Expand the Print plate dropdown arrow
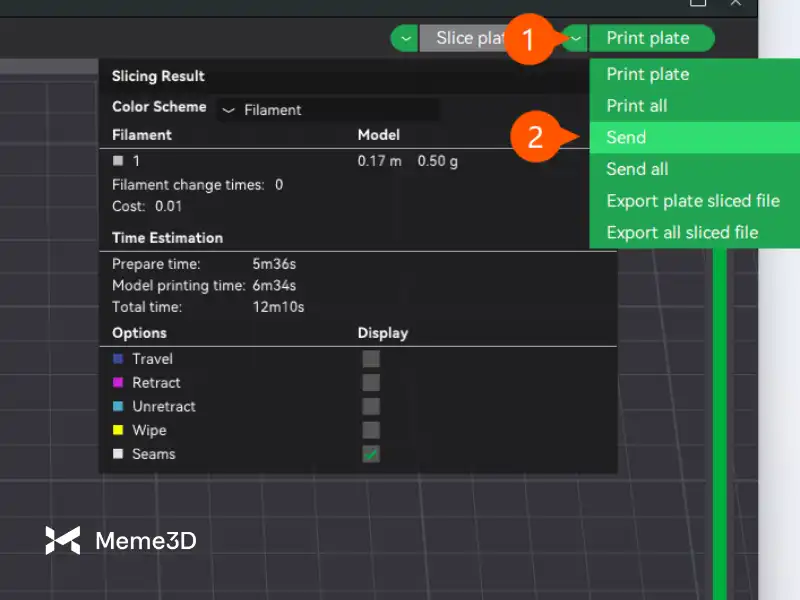 click(576, 39)
